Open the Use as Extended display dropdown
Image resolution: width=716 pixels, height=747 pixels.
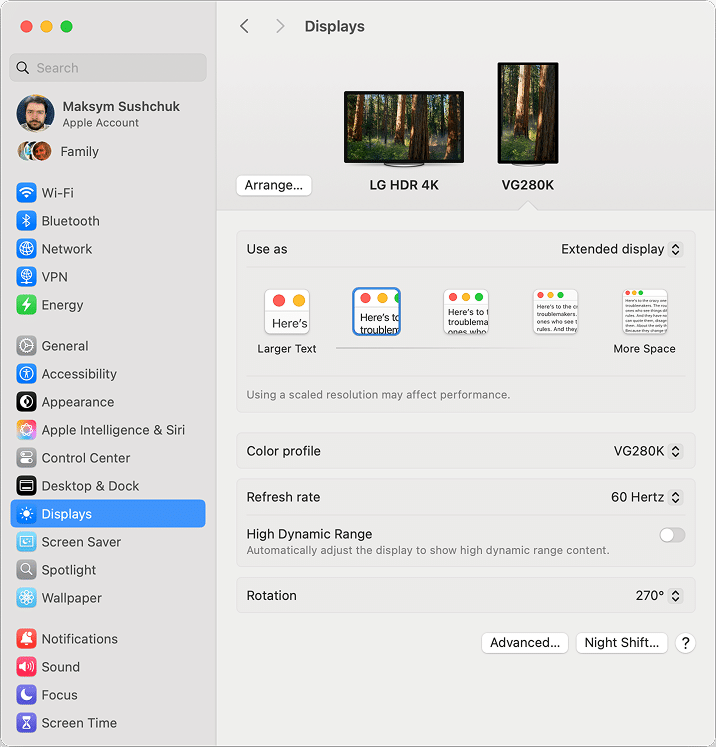(620, 249)
